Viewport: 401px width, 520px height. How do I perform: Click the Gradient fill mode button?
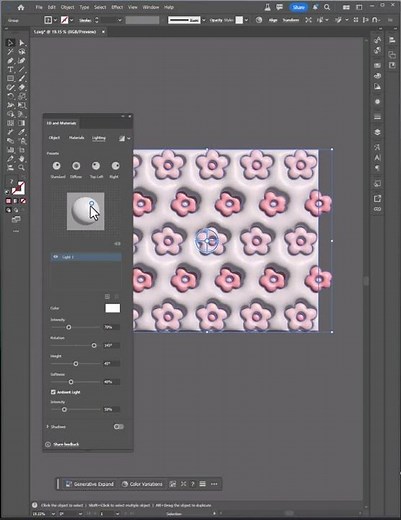point(16,201)
